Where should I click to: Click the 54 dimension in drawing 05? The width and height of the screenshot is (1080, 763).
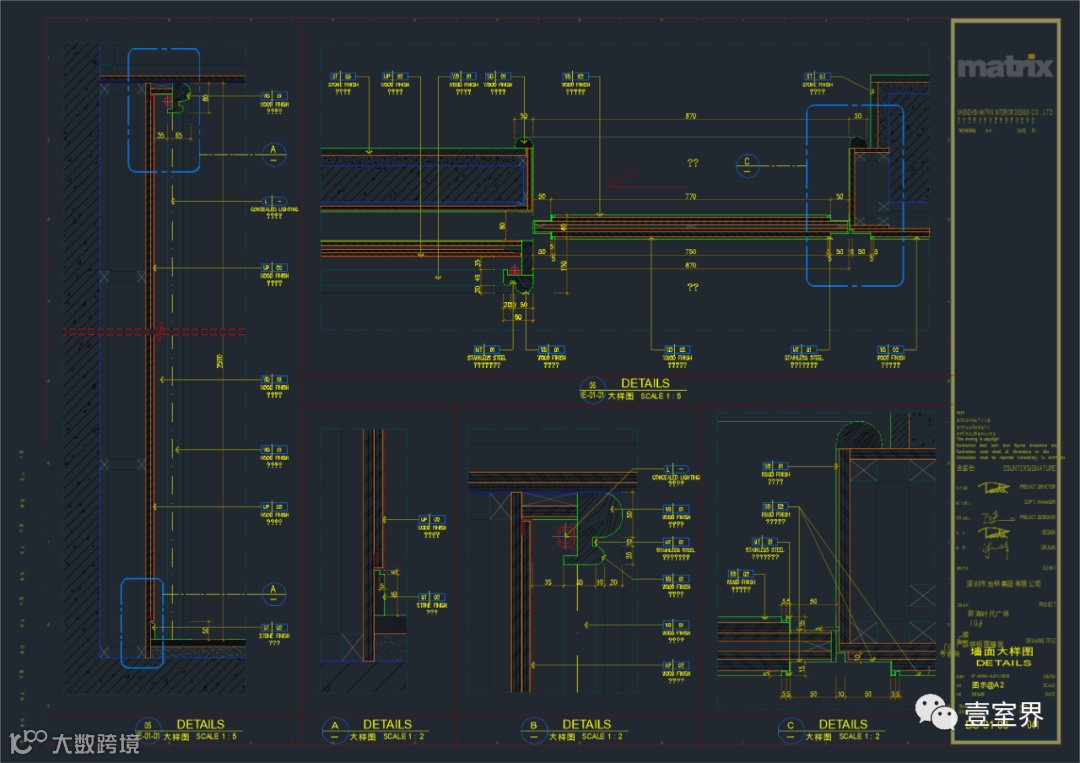coord(205,630)
